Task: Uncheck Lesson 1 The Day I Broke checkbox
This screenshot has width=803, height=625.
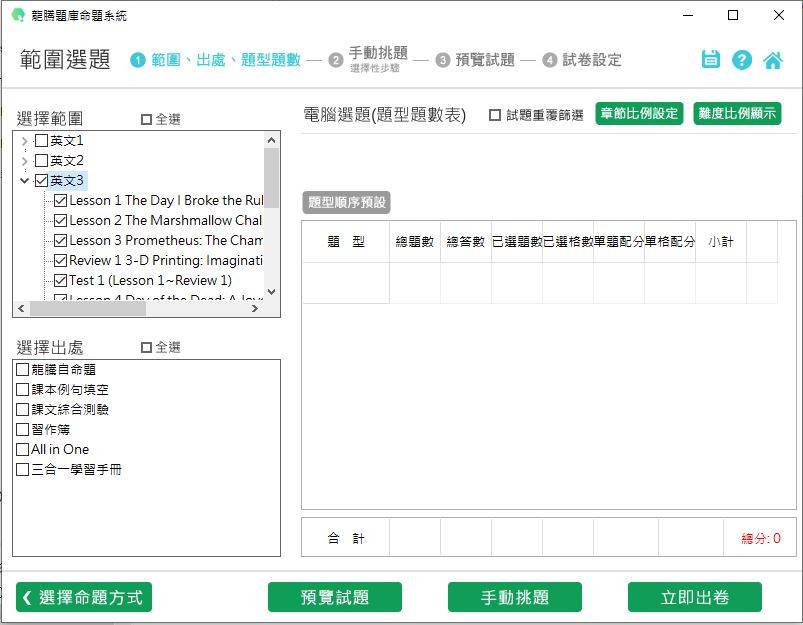Action: [x=60, y=200]
